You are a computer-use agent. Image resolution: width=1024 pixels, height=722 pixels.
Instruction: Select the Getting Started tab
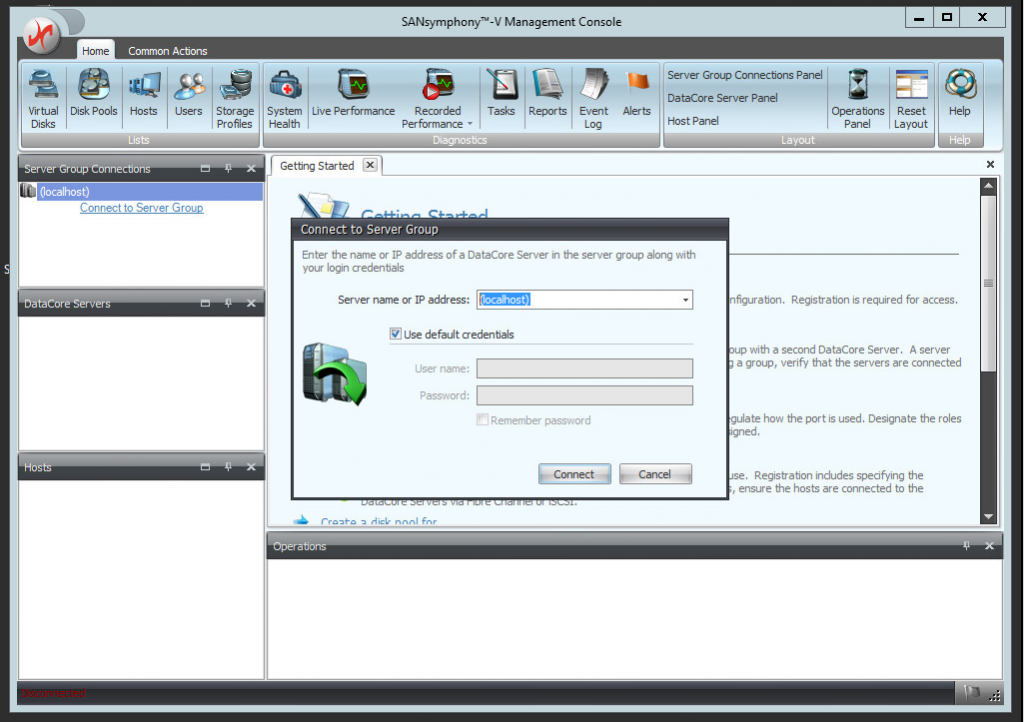pyautogui.click(x=318, y=167)
